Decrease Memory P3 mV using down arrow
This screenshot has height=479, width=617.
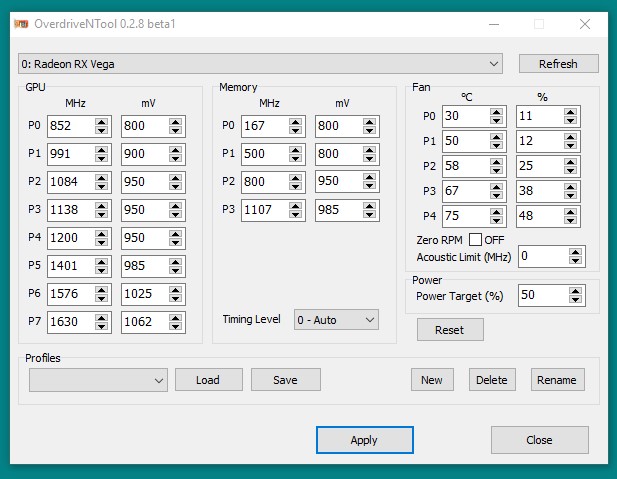pyautogui.click(x=369, y=215)
